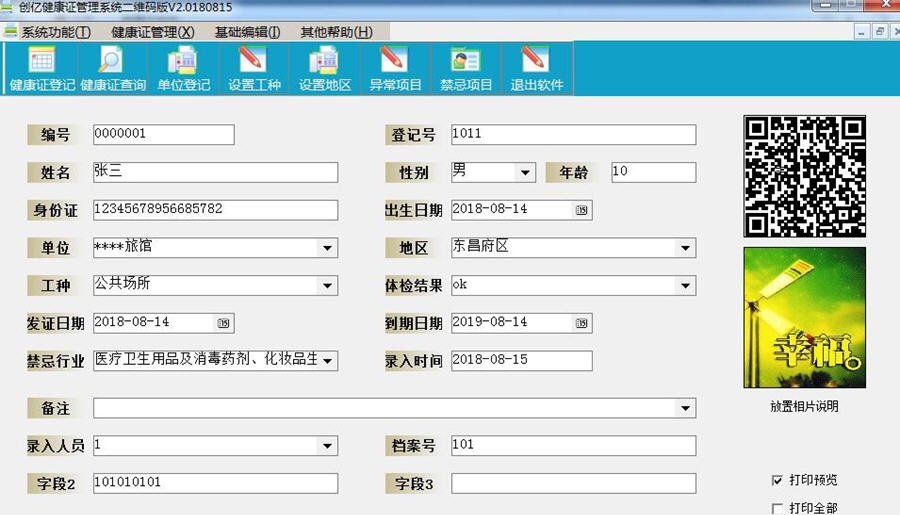This screenshot has height=515, width=900.
Task: Open calendar picker for 出生日期
Action: (581, 210)
